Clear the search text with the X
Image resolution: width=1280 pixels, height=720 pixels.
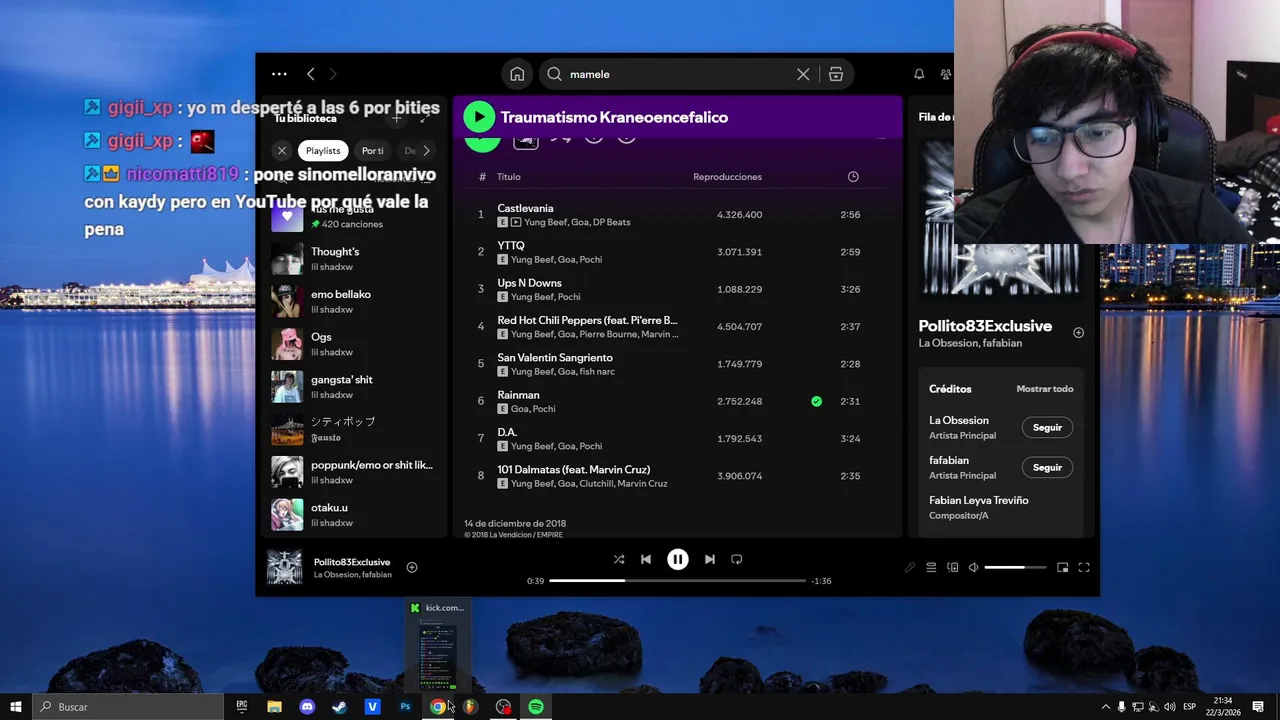tap(803, 74)
